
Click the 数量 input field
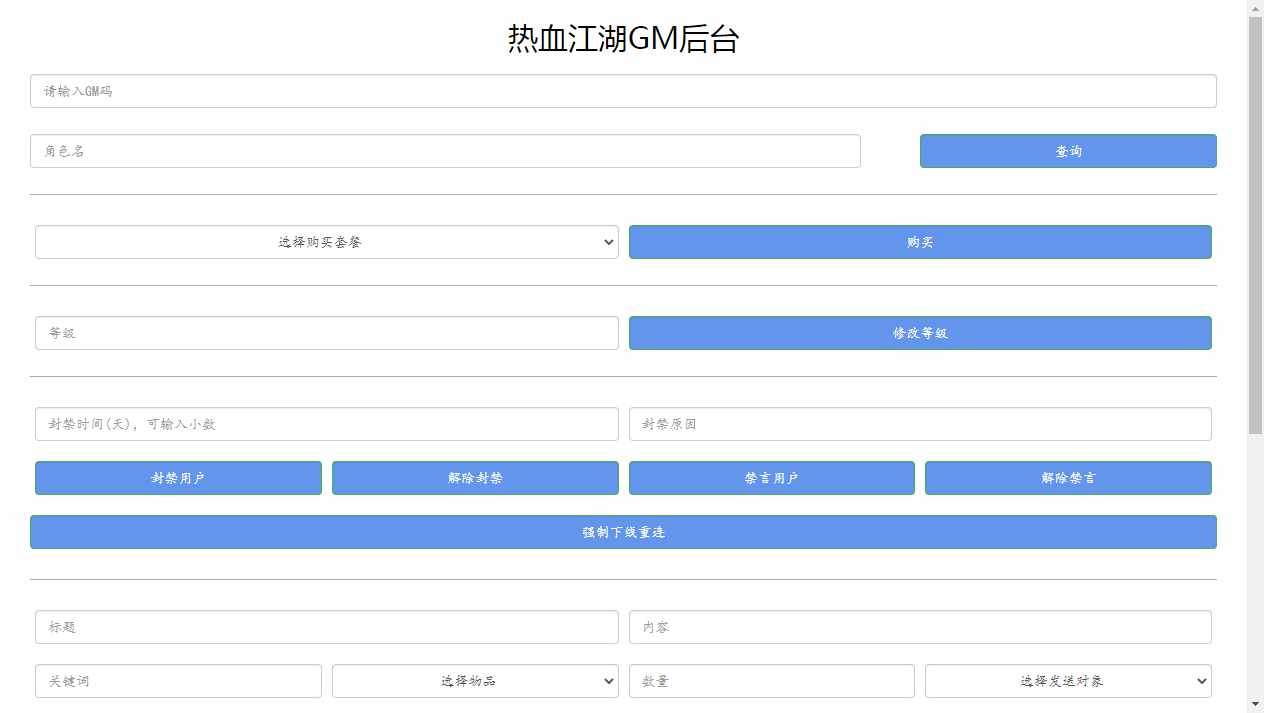pyautogui.click(x=771, y=681)
